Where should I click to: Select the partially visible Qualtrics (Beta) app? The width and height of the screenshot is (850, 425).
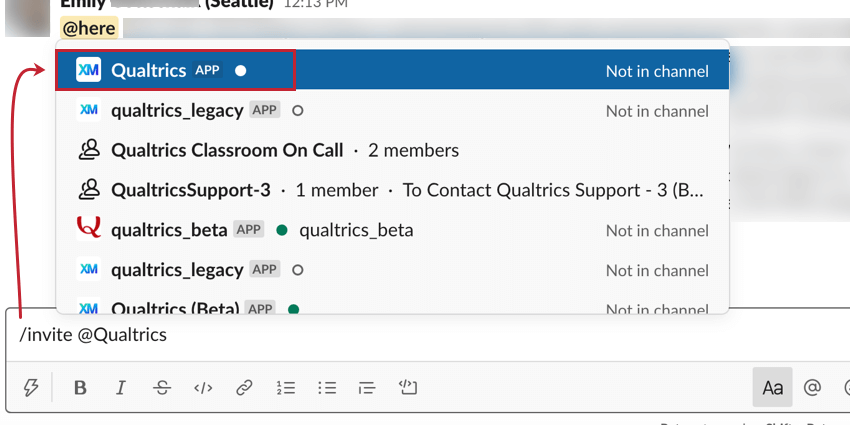(x=178, y=308)
